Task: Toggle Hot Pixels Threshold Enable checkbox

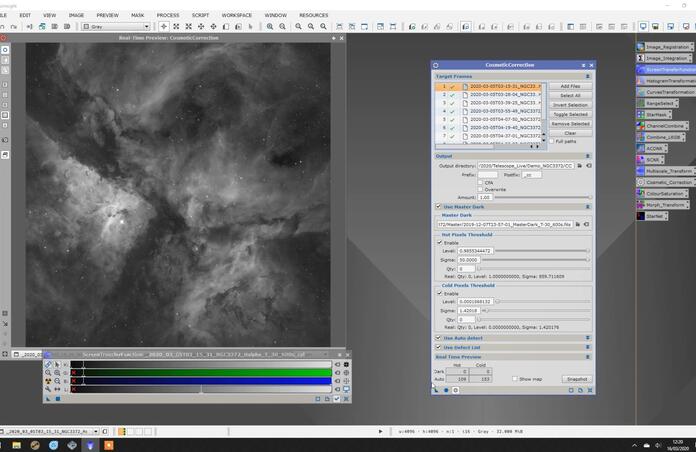Action: pyautogui.click(x=440, y=242)
